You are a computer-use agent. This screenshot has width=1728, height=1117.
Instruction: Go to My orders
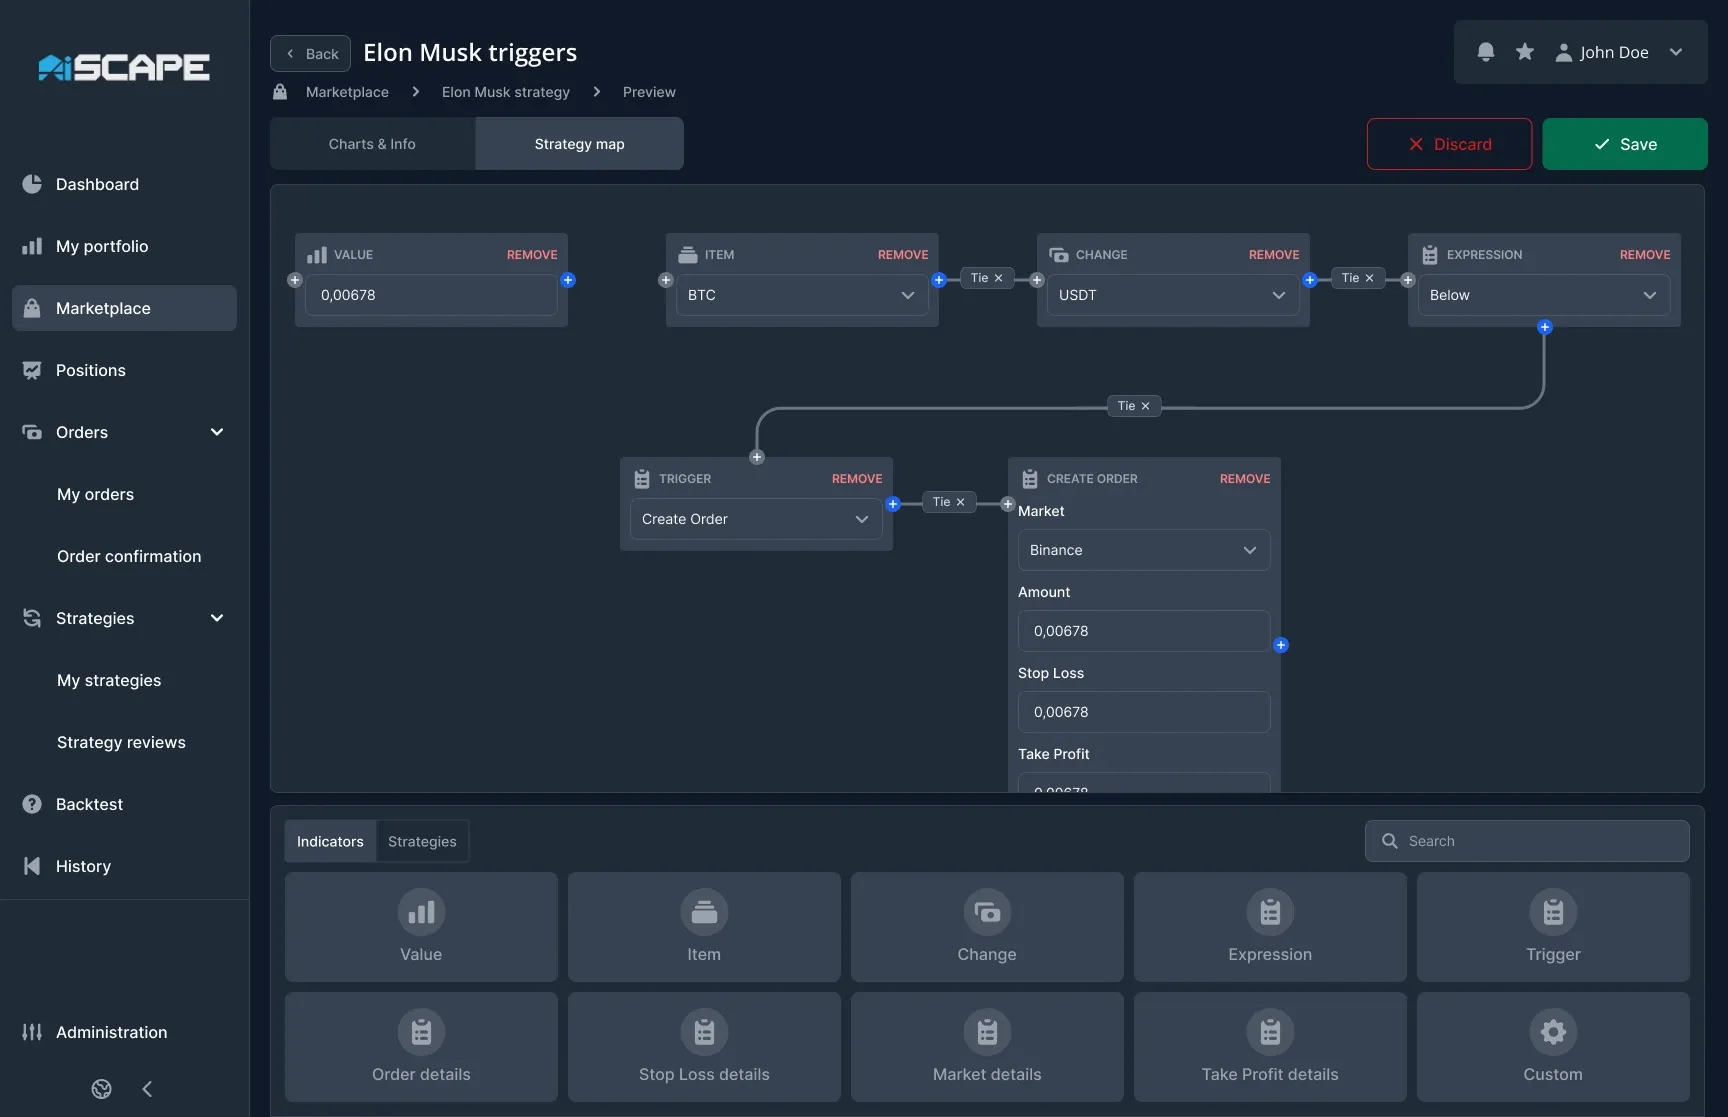click(x=95, y=494)
